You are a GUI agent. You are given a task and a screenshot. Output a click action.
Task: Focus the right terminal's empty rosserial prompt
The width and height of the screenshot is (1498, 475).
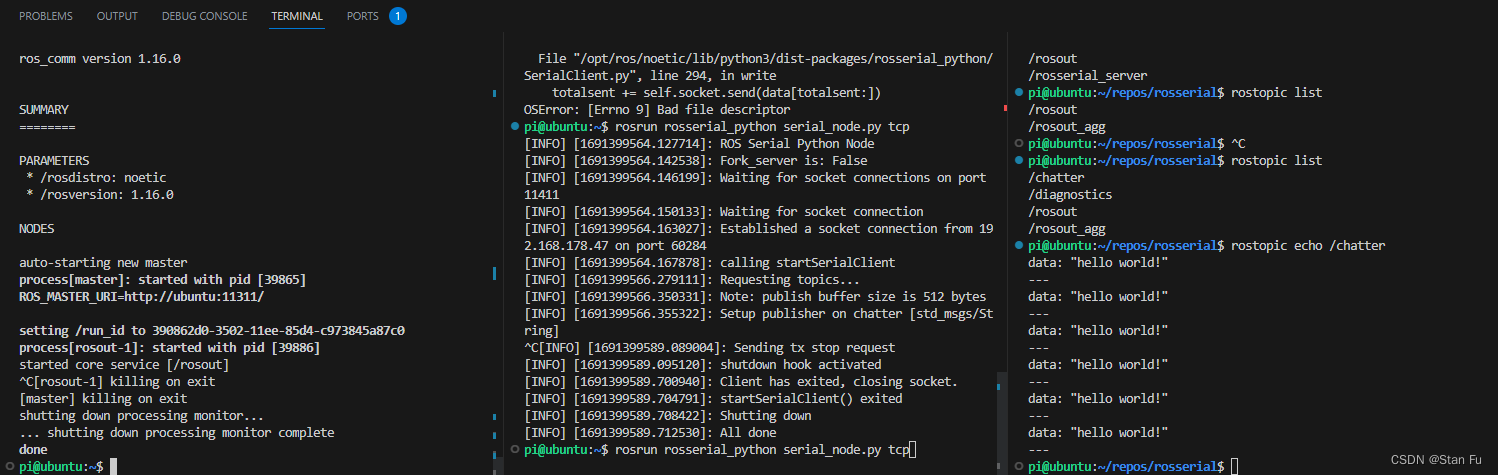(x=1235, y=467)
